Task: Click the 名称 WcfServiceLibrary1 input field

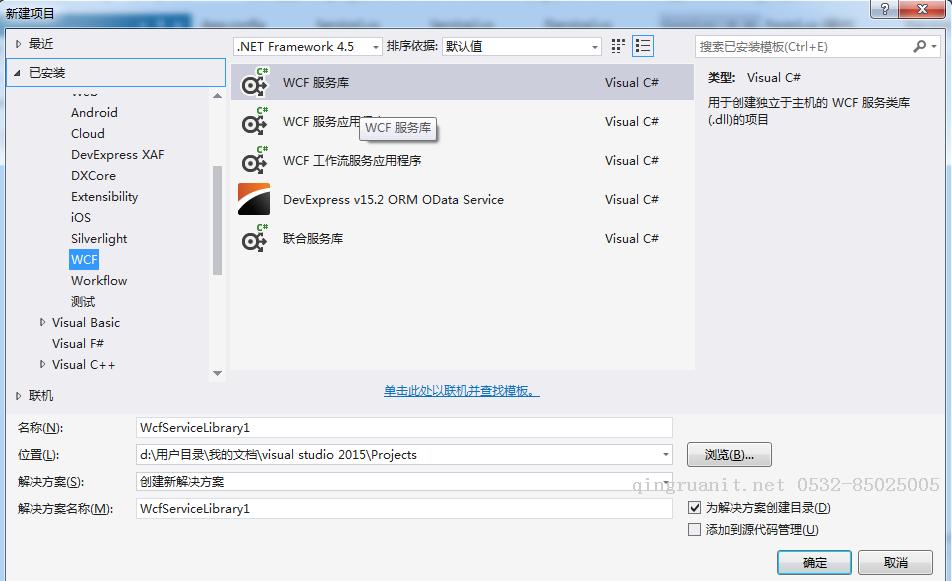Action: coord(404,427)
